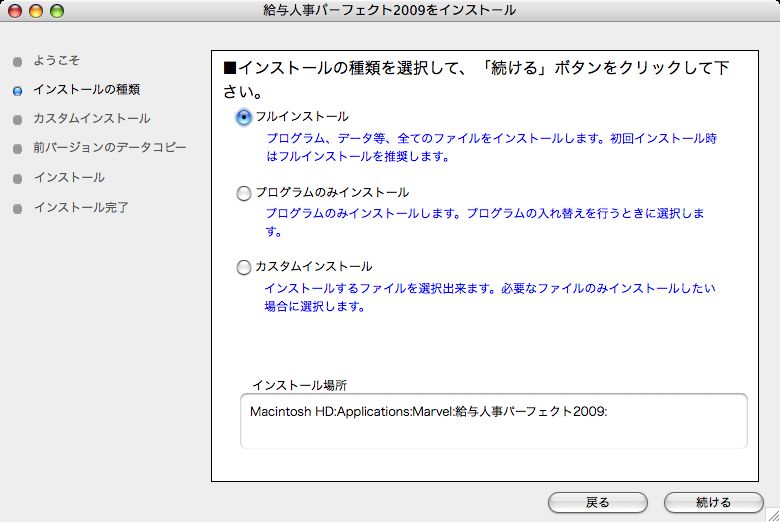Click the インストール場所 label
The width and height of the screenshot is (780, 522).
tap(300, 385)
